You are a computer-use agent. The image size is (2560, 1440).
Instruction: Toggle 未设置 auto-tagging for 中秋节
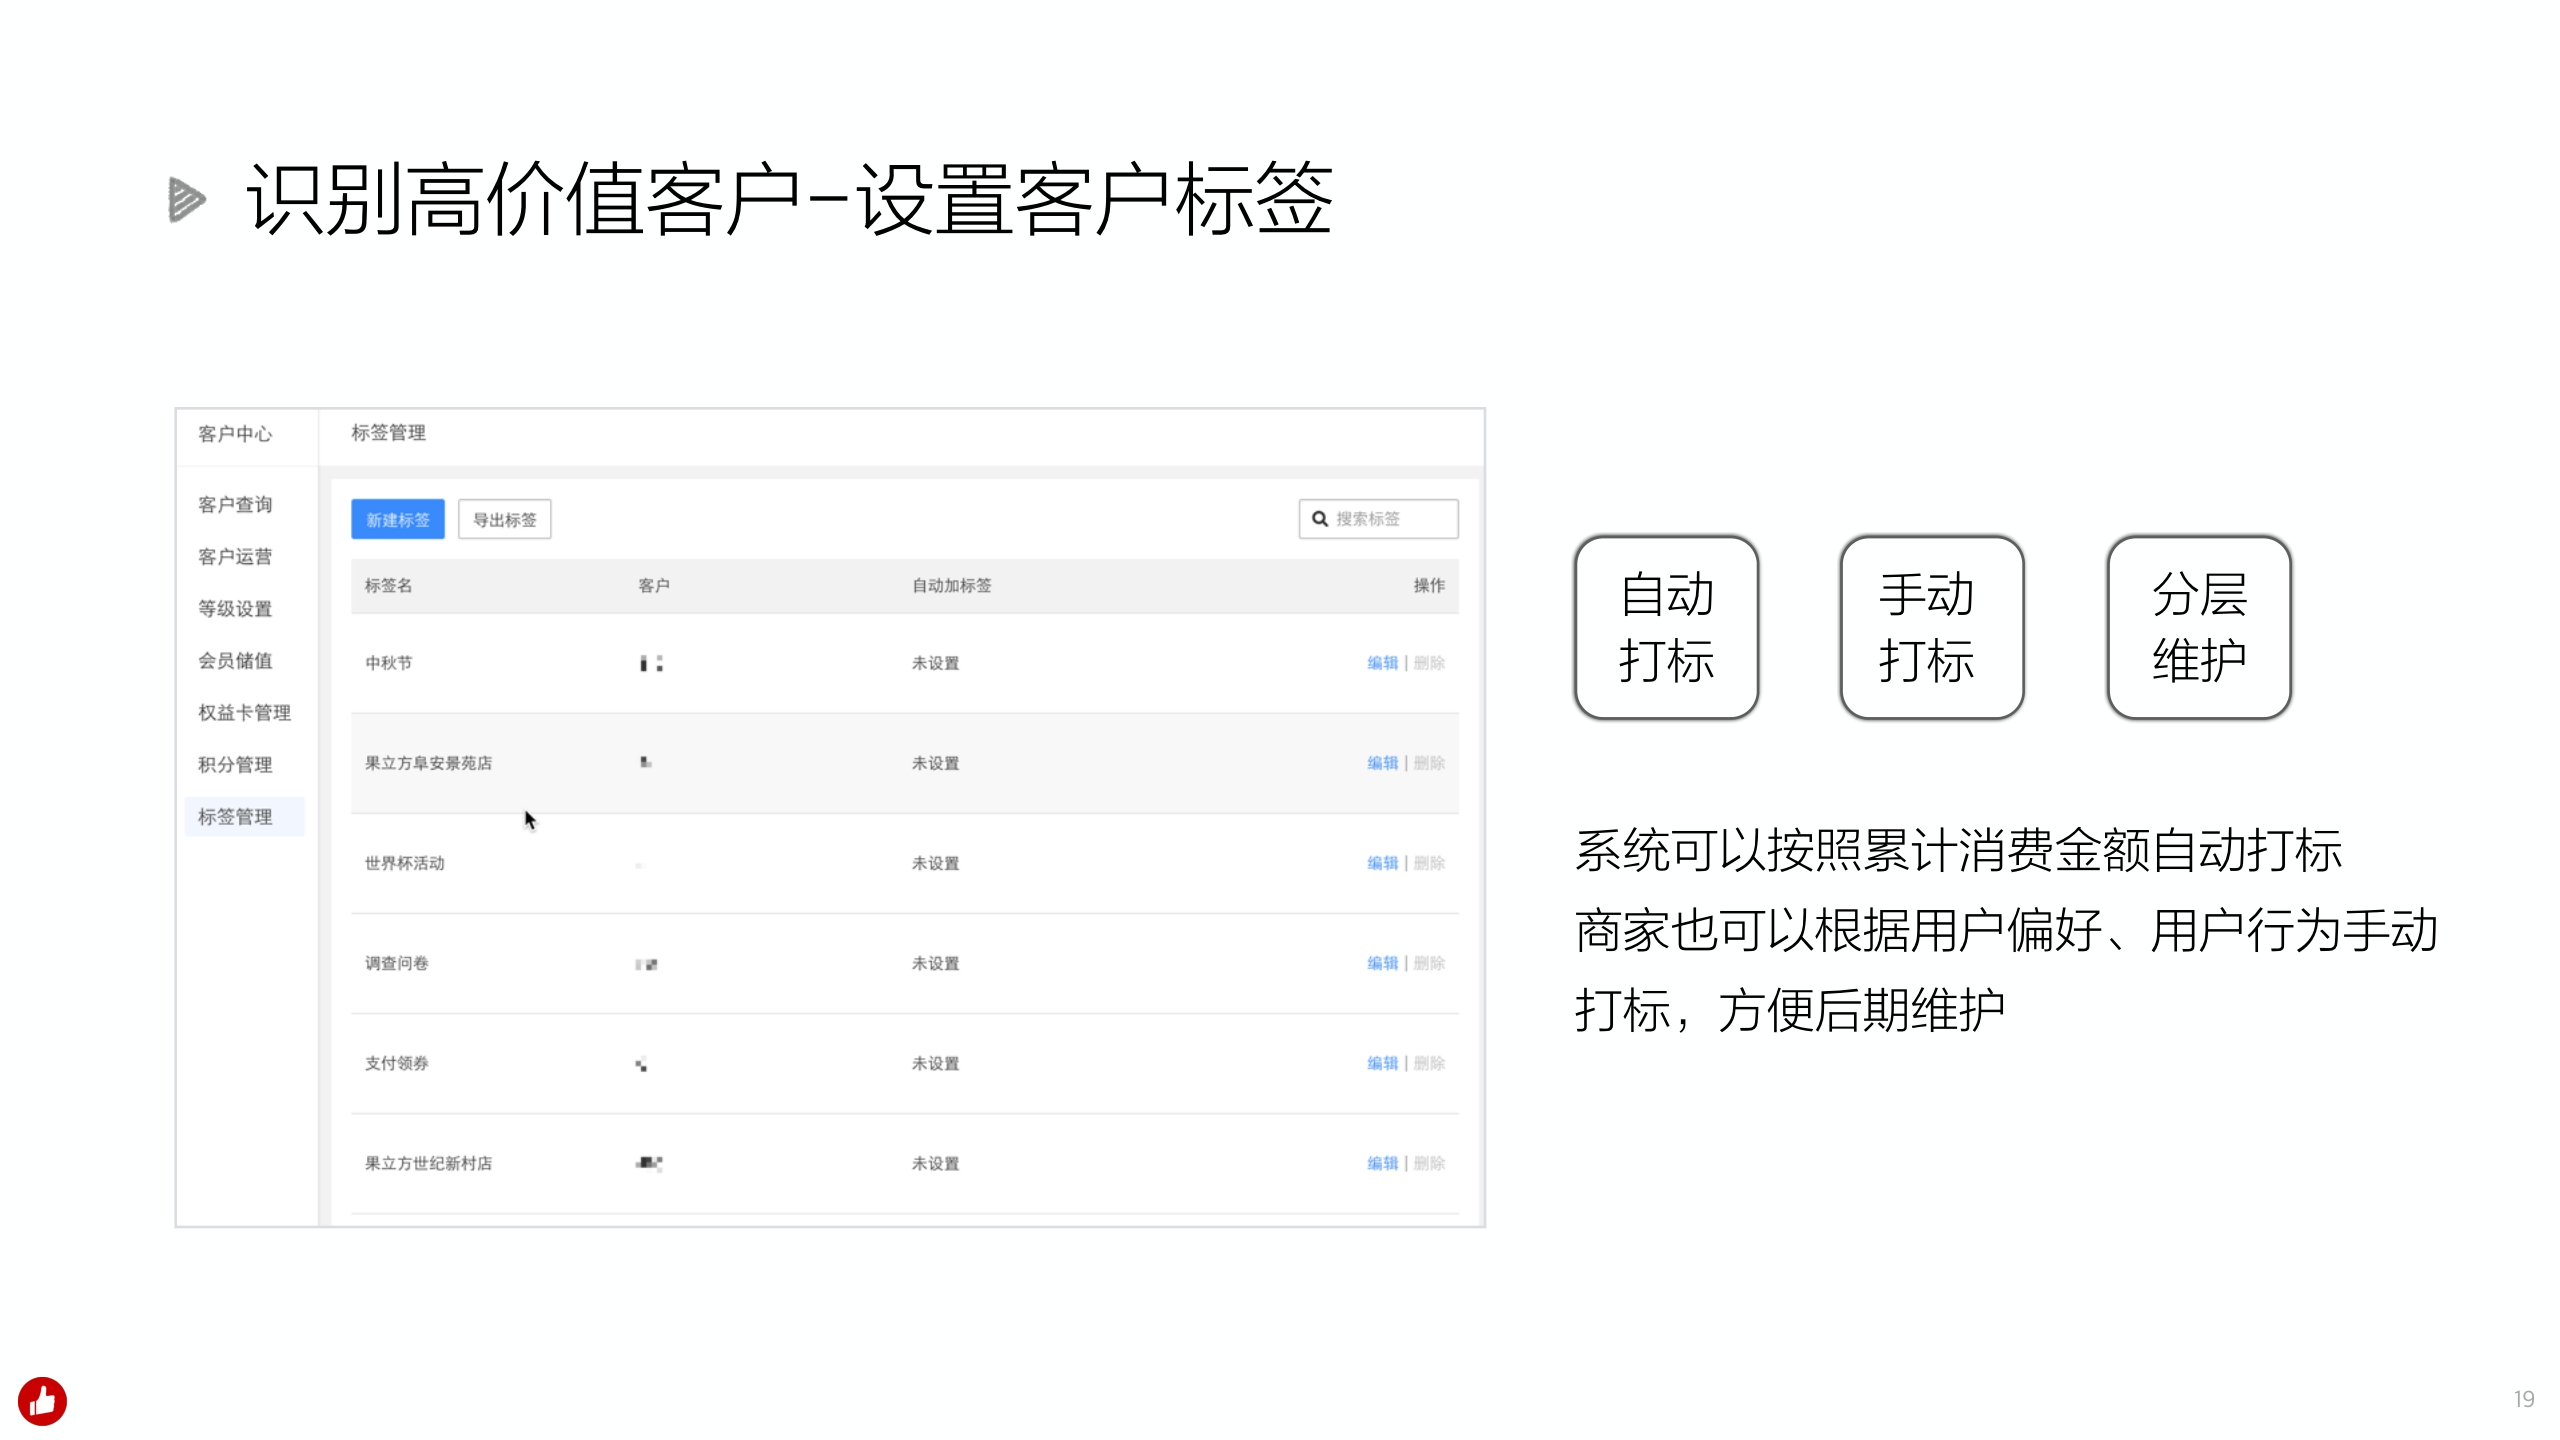pos(935,662)
